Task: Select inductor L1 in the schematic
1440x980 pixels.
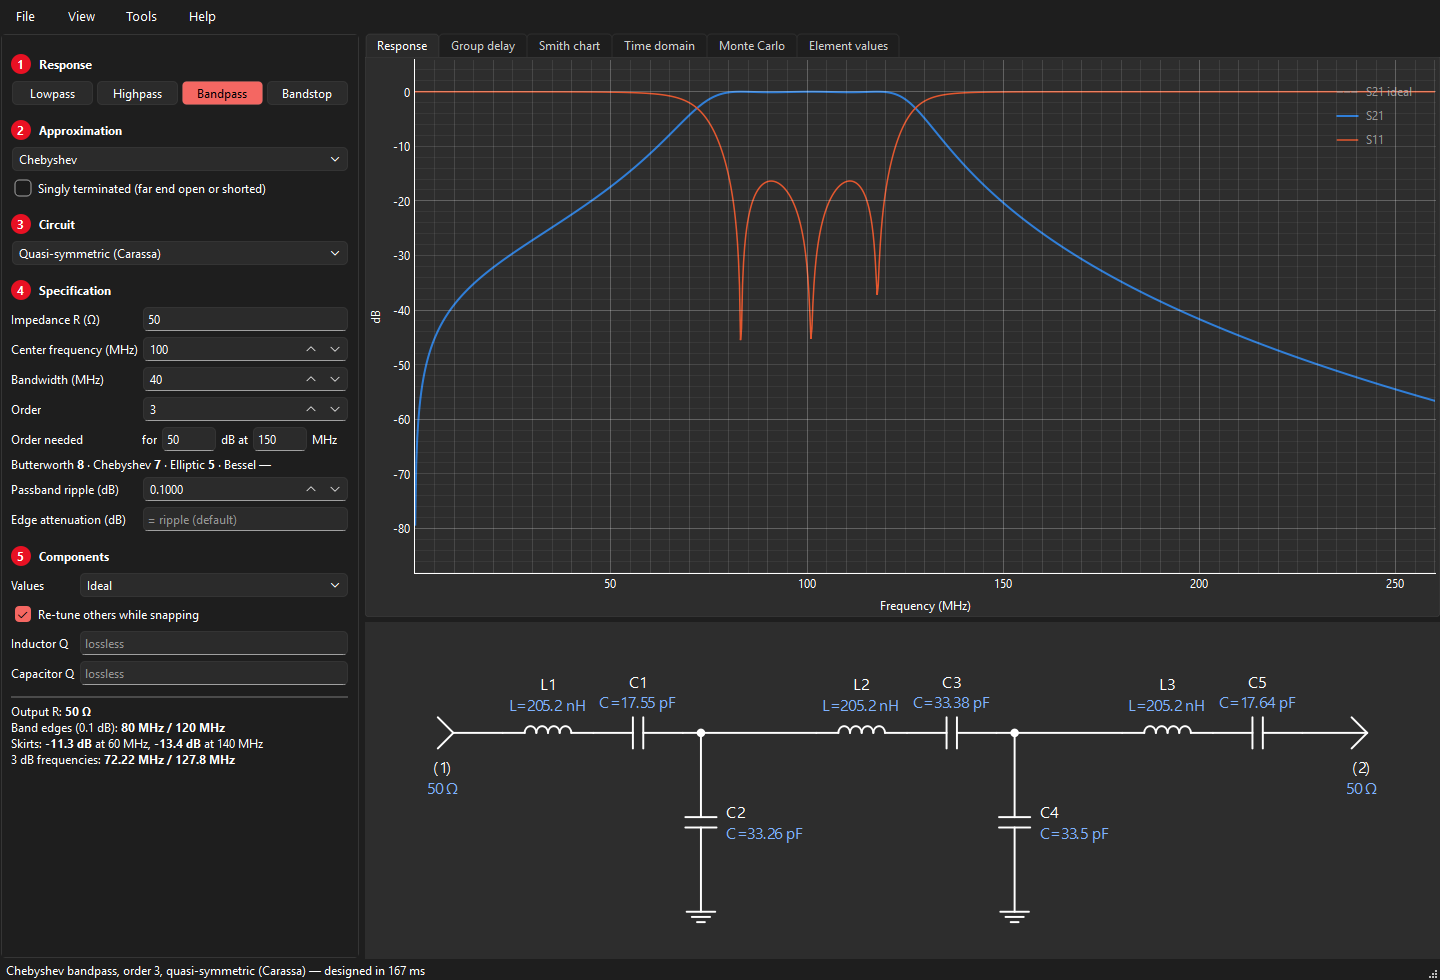Action: tap(548, 731)
